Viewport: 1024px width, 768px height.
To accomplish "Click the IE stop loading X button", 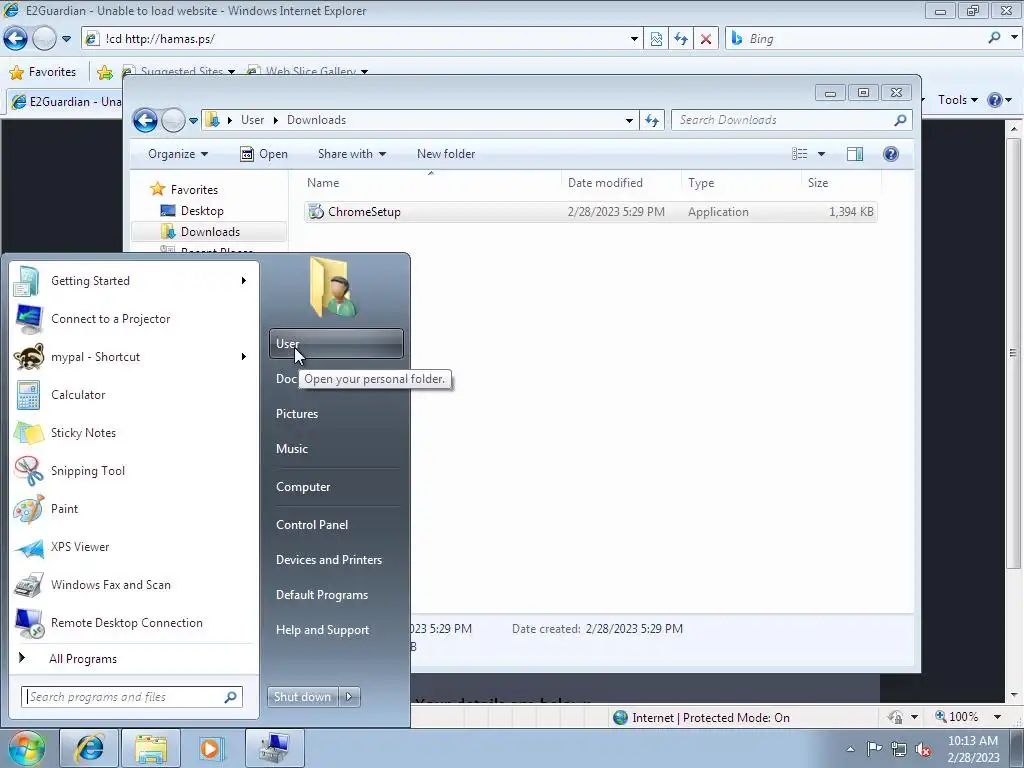I will [x=706, y=39].
